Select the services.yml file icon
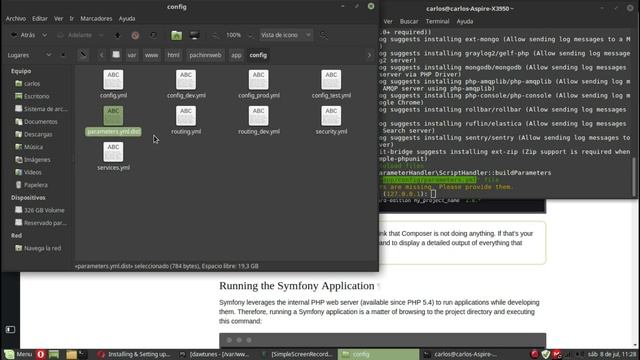This screenshot has width=640, height=360. [113, 152]
